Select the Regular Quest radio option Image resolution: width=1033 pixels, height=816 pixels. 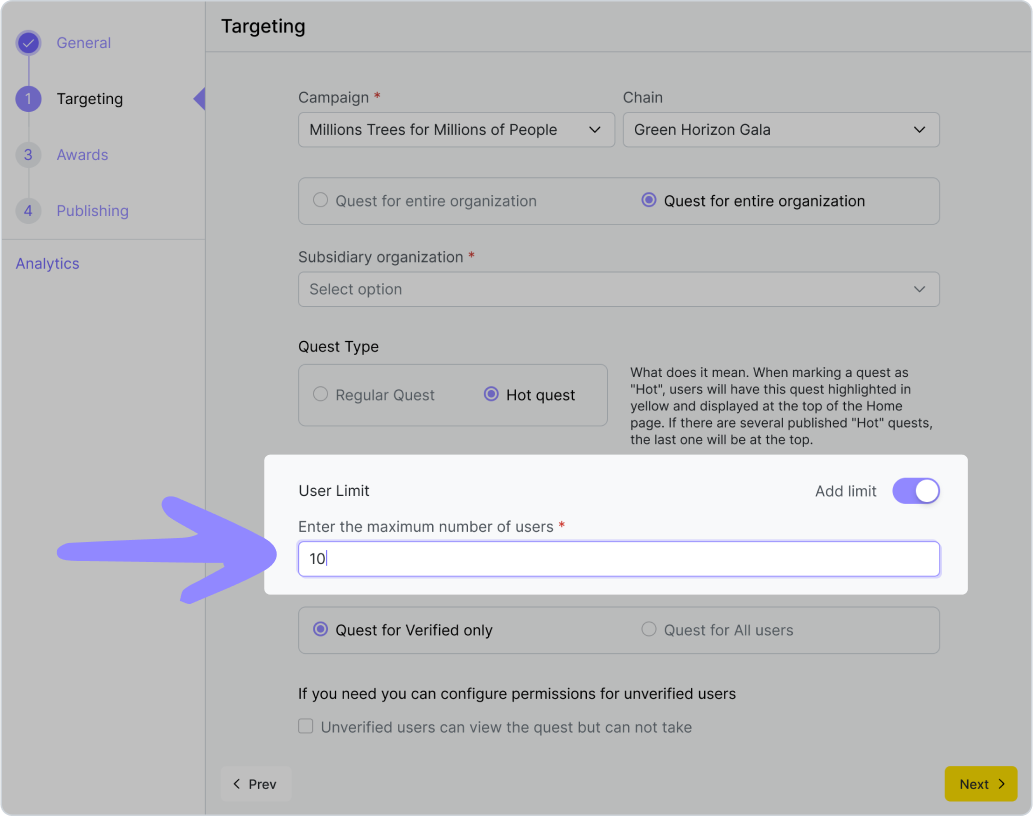coord(321,395)
